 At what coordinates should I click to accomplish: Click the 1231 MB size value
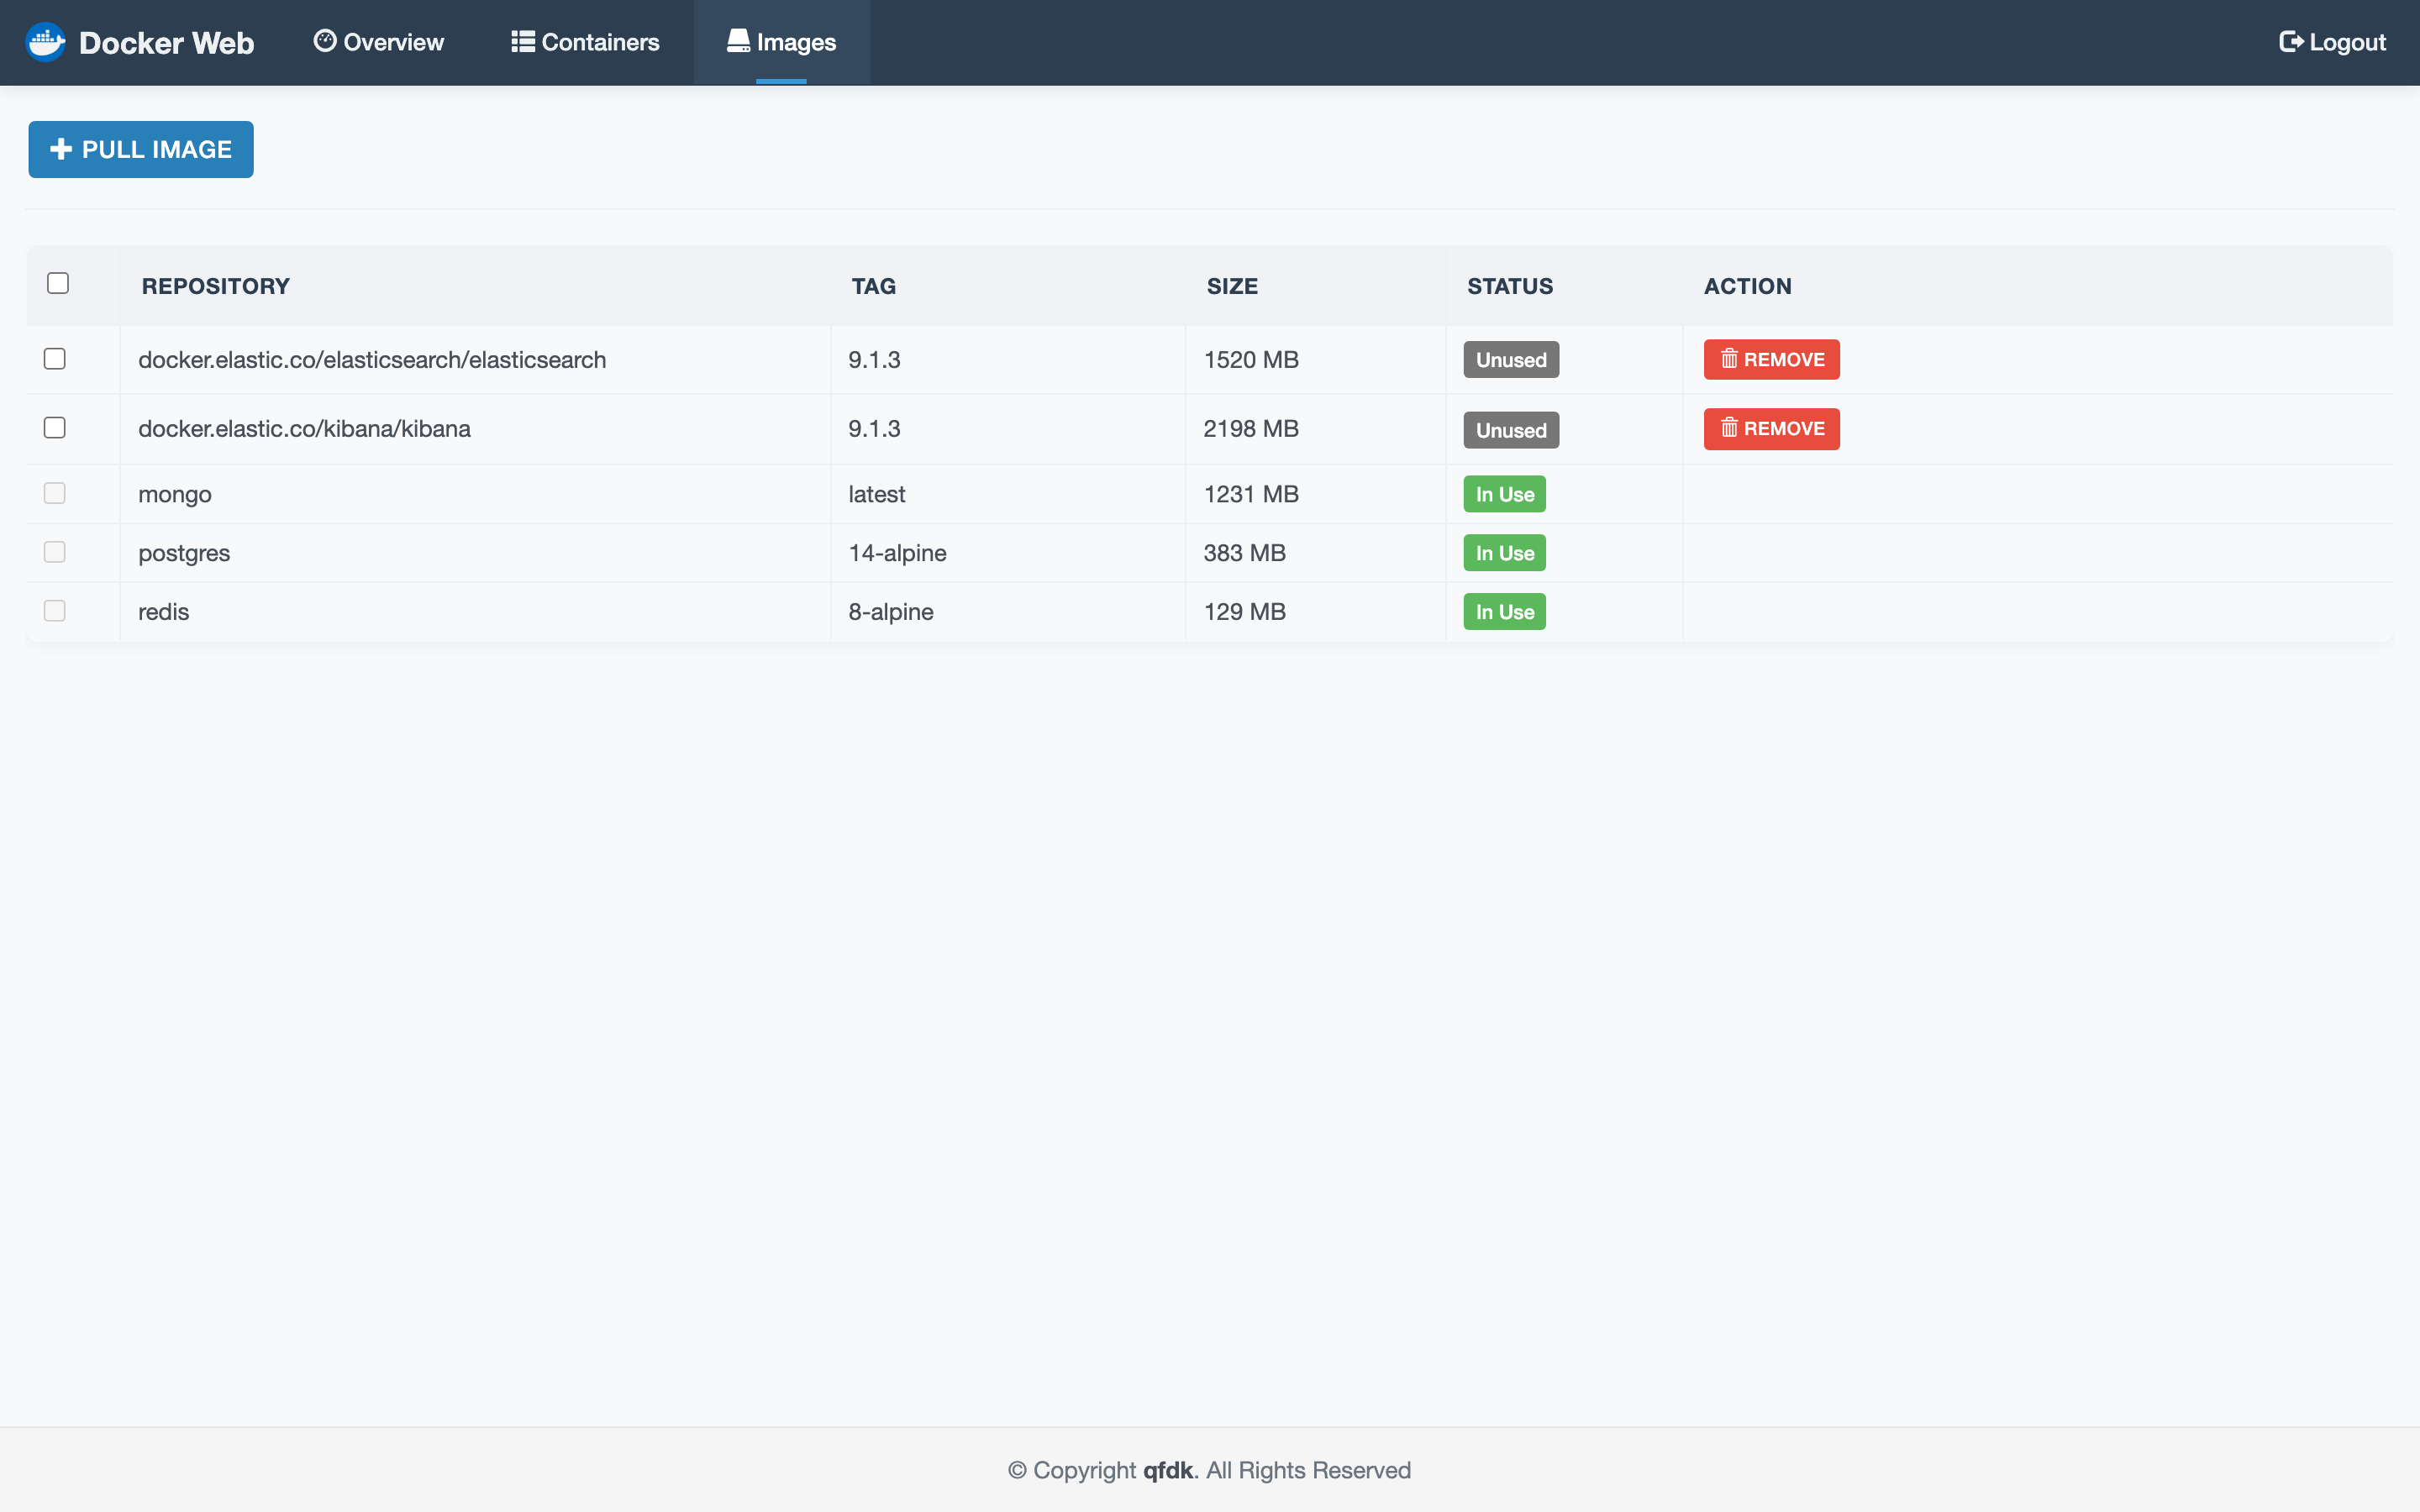1251,494
